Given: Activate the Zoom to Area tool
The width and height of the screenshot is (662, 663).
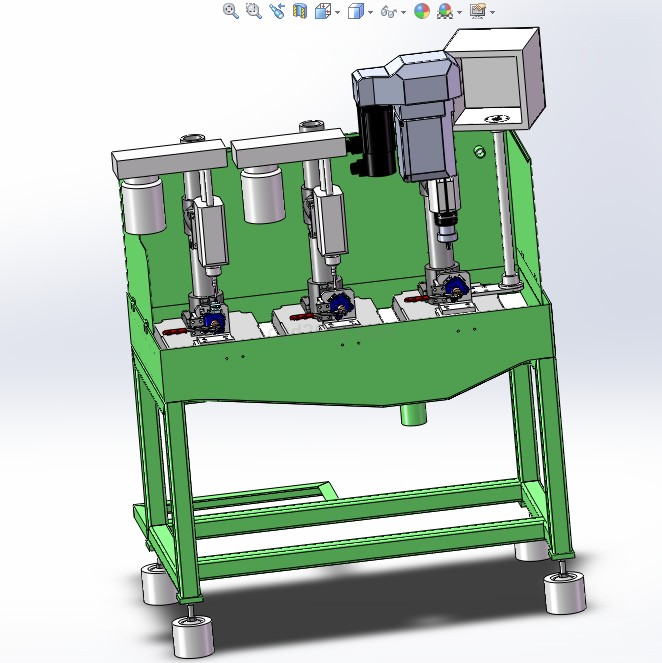Looking at the screenshot, I should [253, 11].
